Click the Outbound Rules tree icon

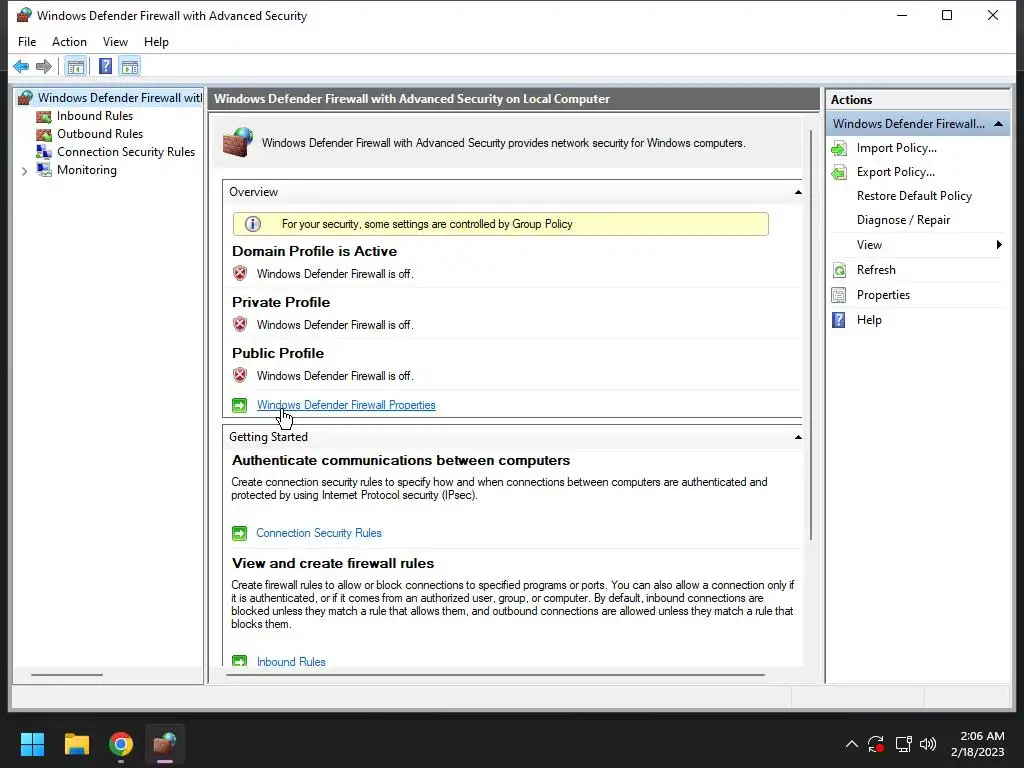tap(44, 134)
